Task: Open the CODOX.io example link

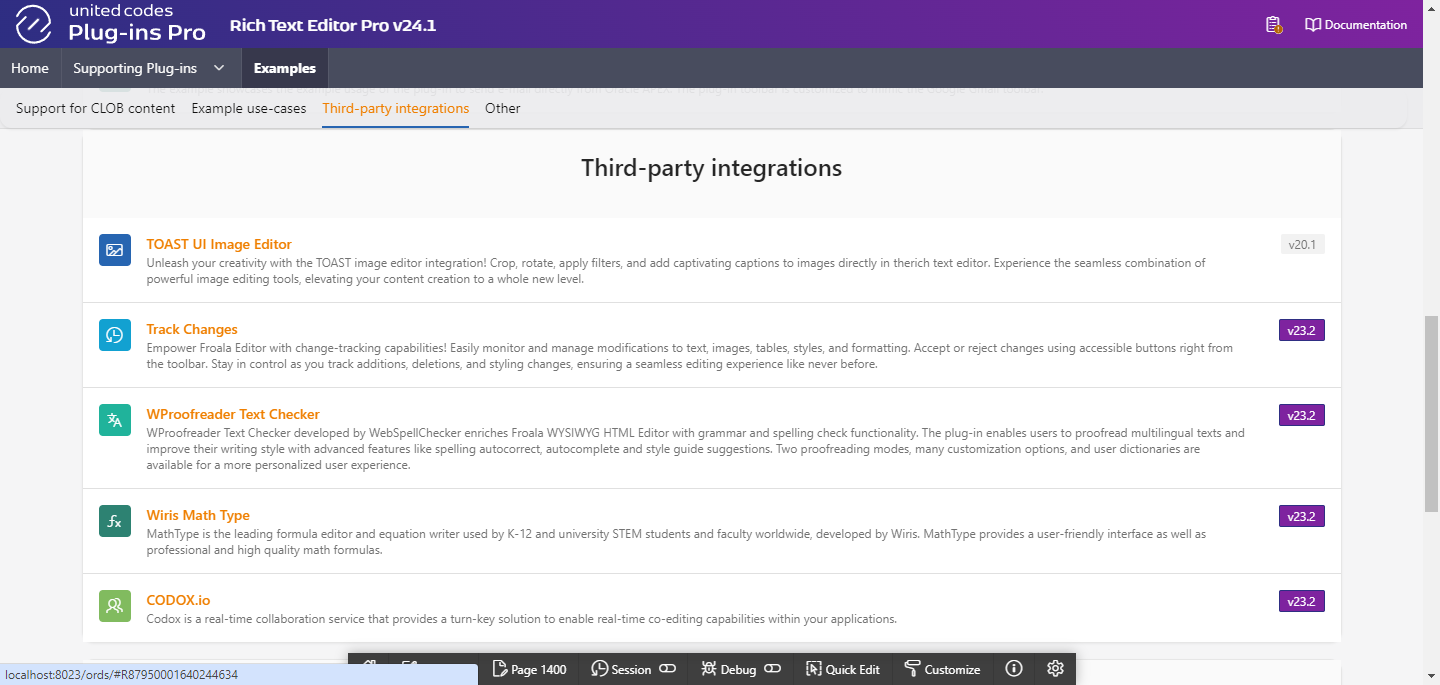Action: coord(178,600)
